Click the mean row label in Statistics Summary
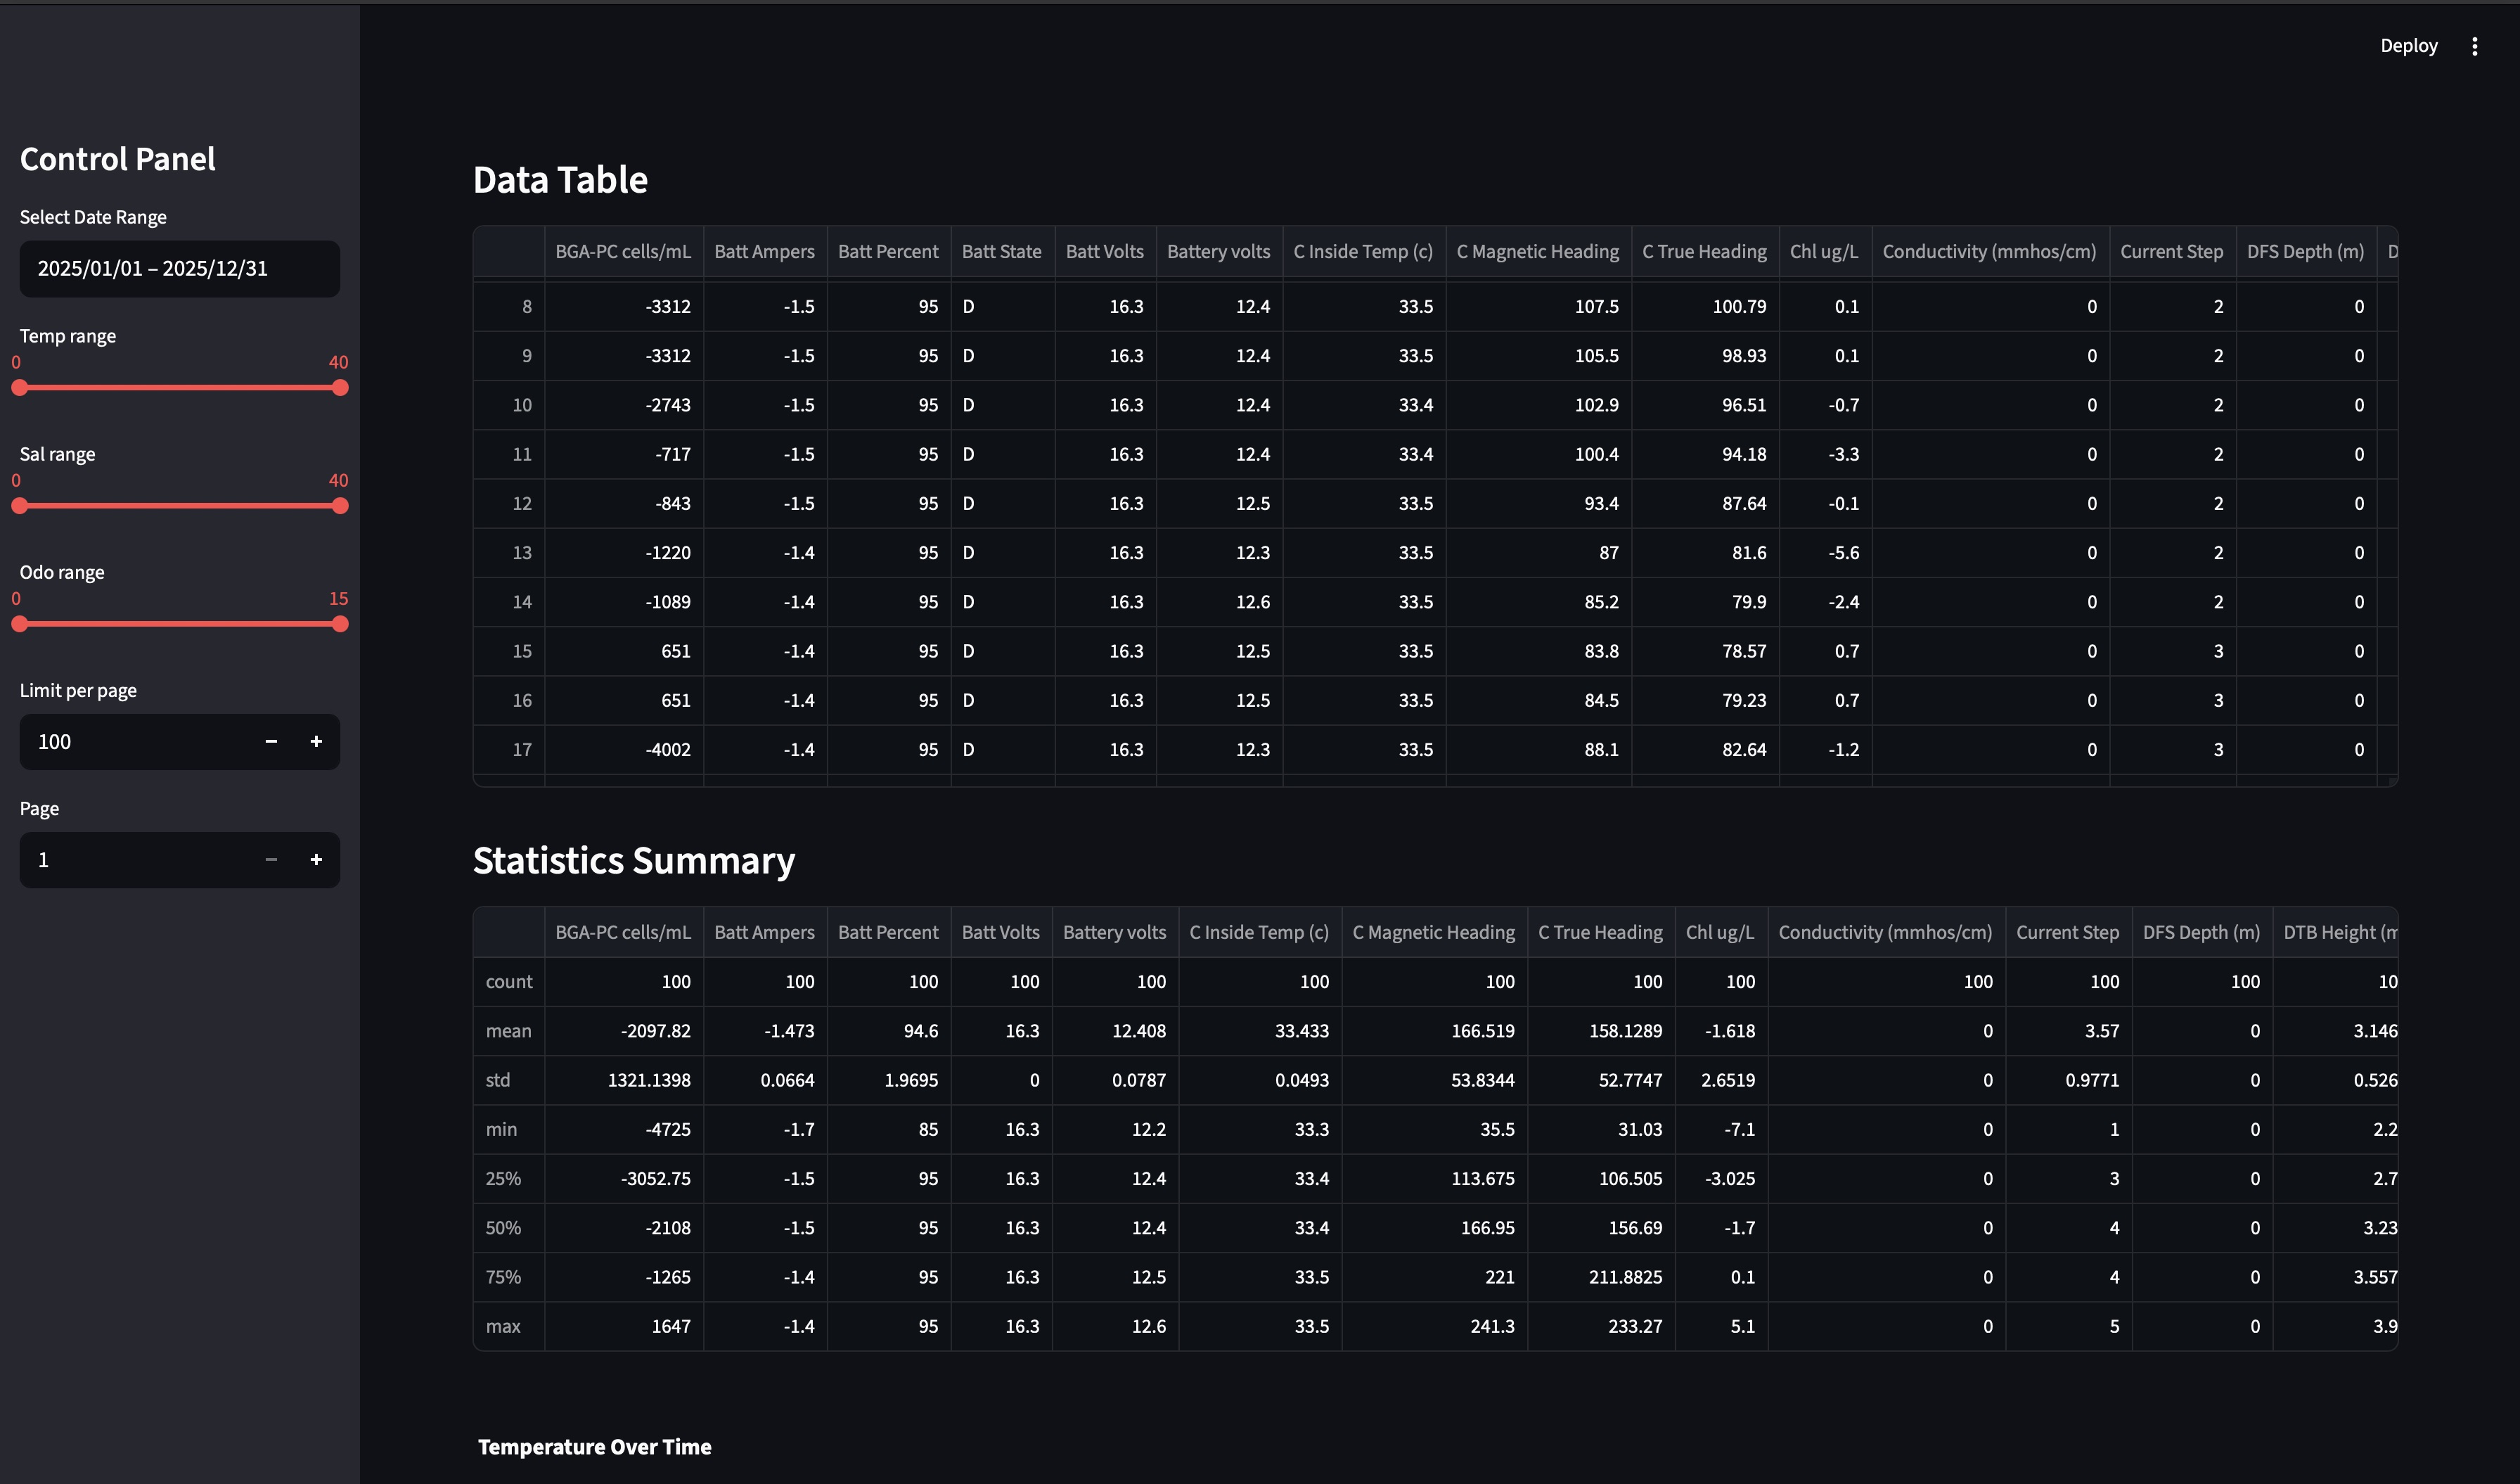 pyautogui.click(x=509, y=1031)
